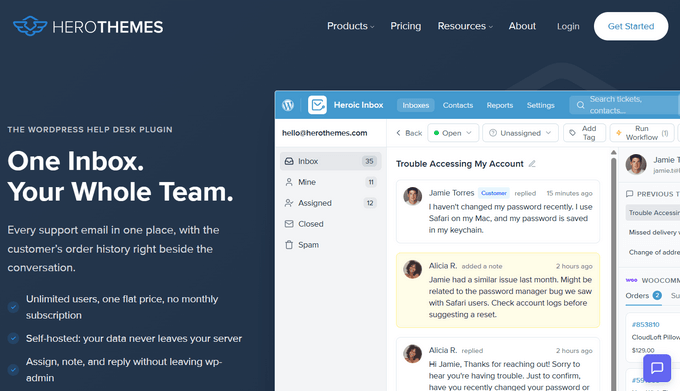680x391 pixels.
Task: Switch to the Settings tab
Action: pos(540,105)
